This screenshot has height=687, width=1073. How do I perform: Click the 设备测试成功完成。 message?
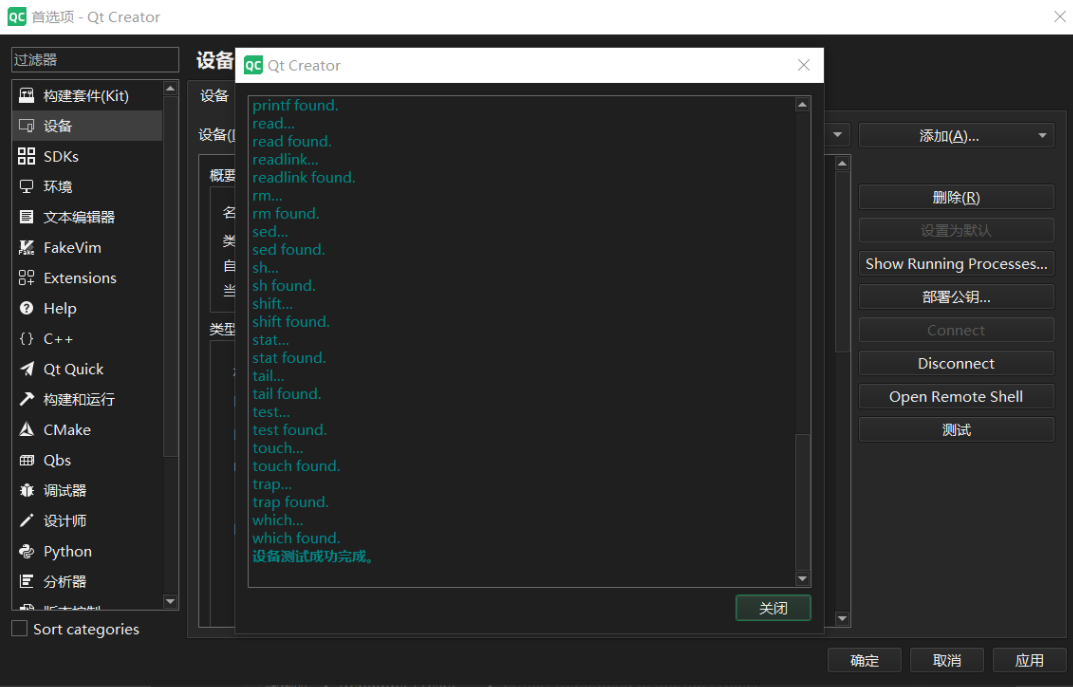(313, 556)
